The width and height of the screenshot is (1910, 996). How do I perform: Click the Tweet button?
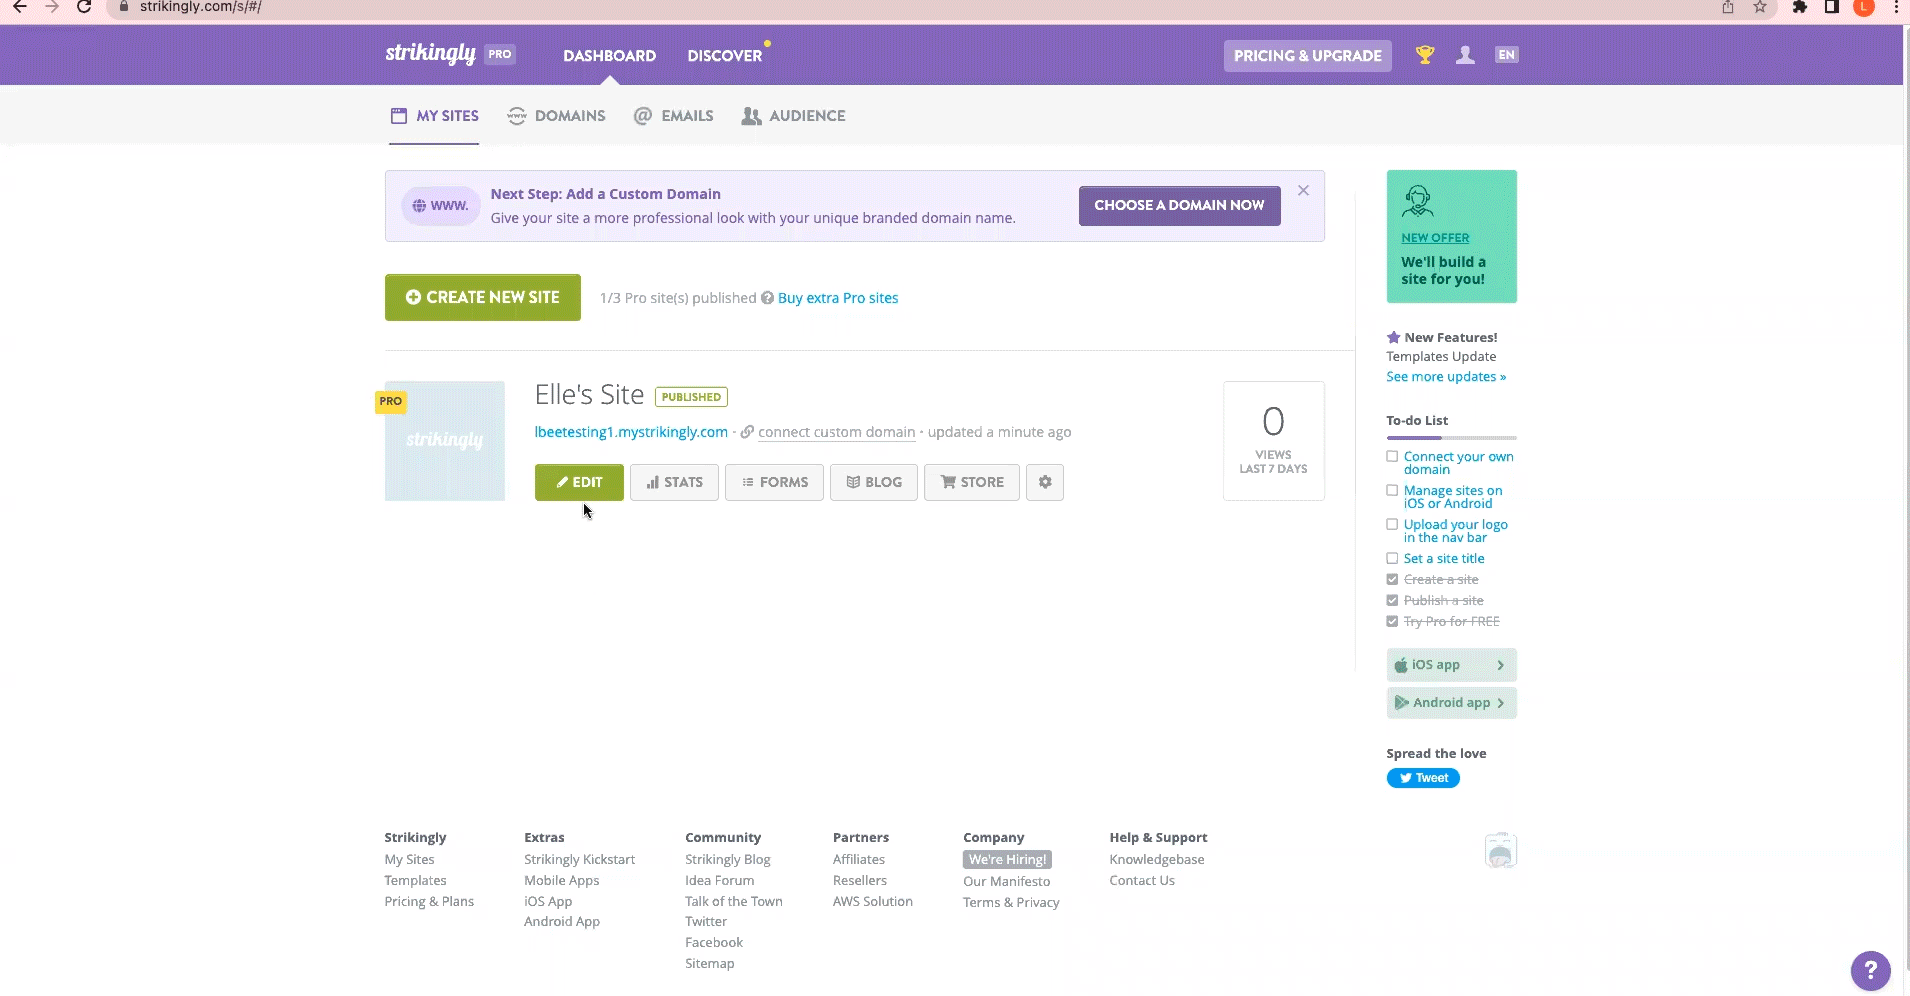[1423, 778]
